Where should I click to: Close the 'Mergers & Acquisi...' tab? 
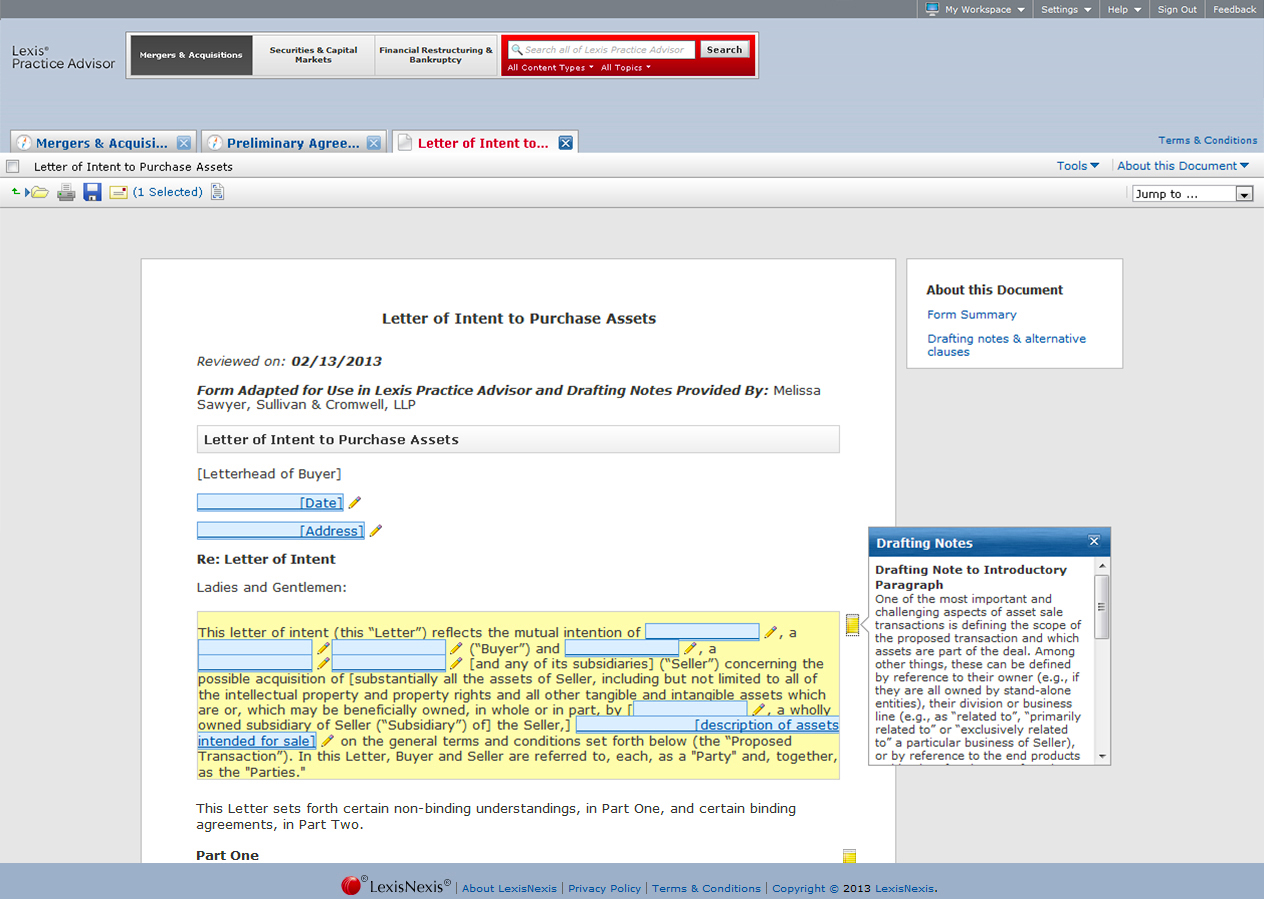tap(184, 143)
